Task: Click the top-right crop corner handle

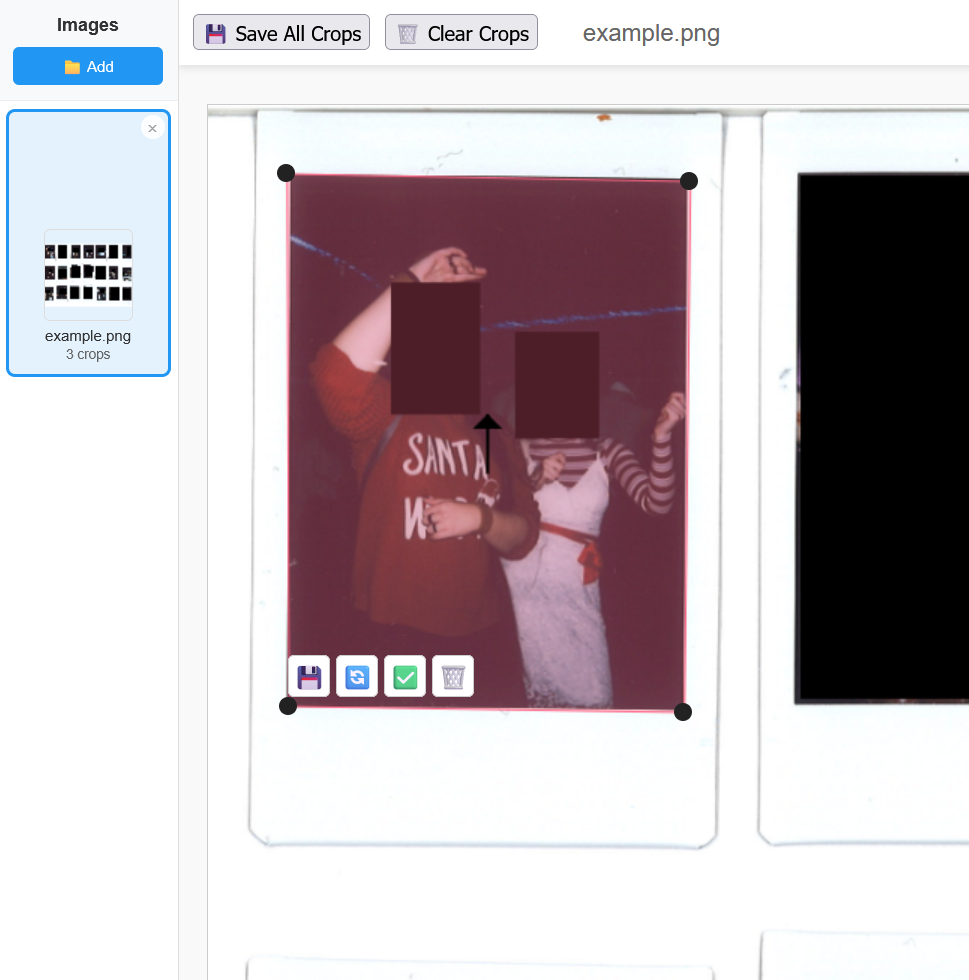Action: [689, 181]
